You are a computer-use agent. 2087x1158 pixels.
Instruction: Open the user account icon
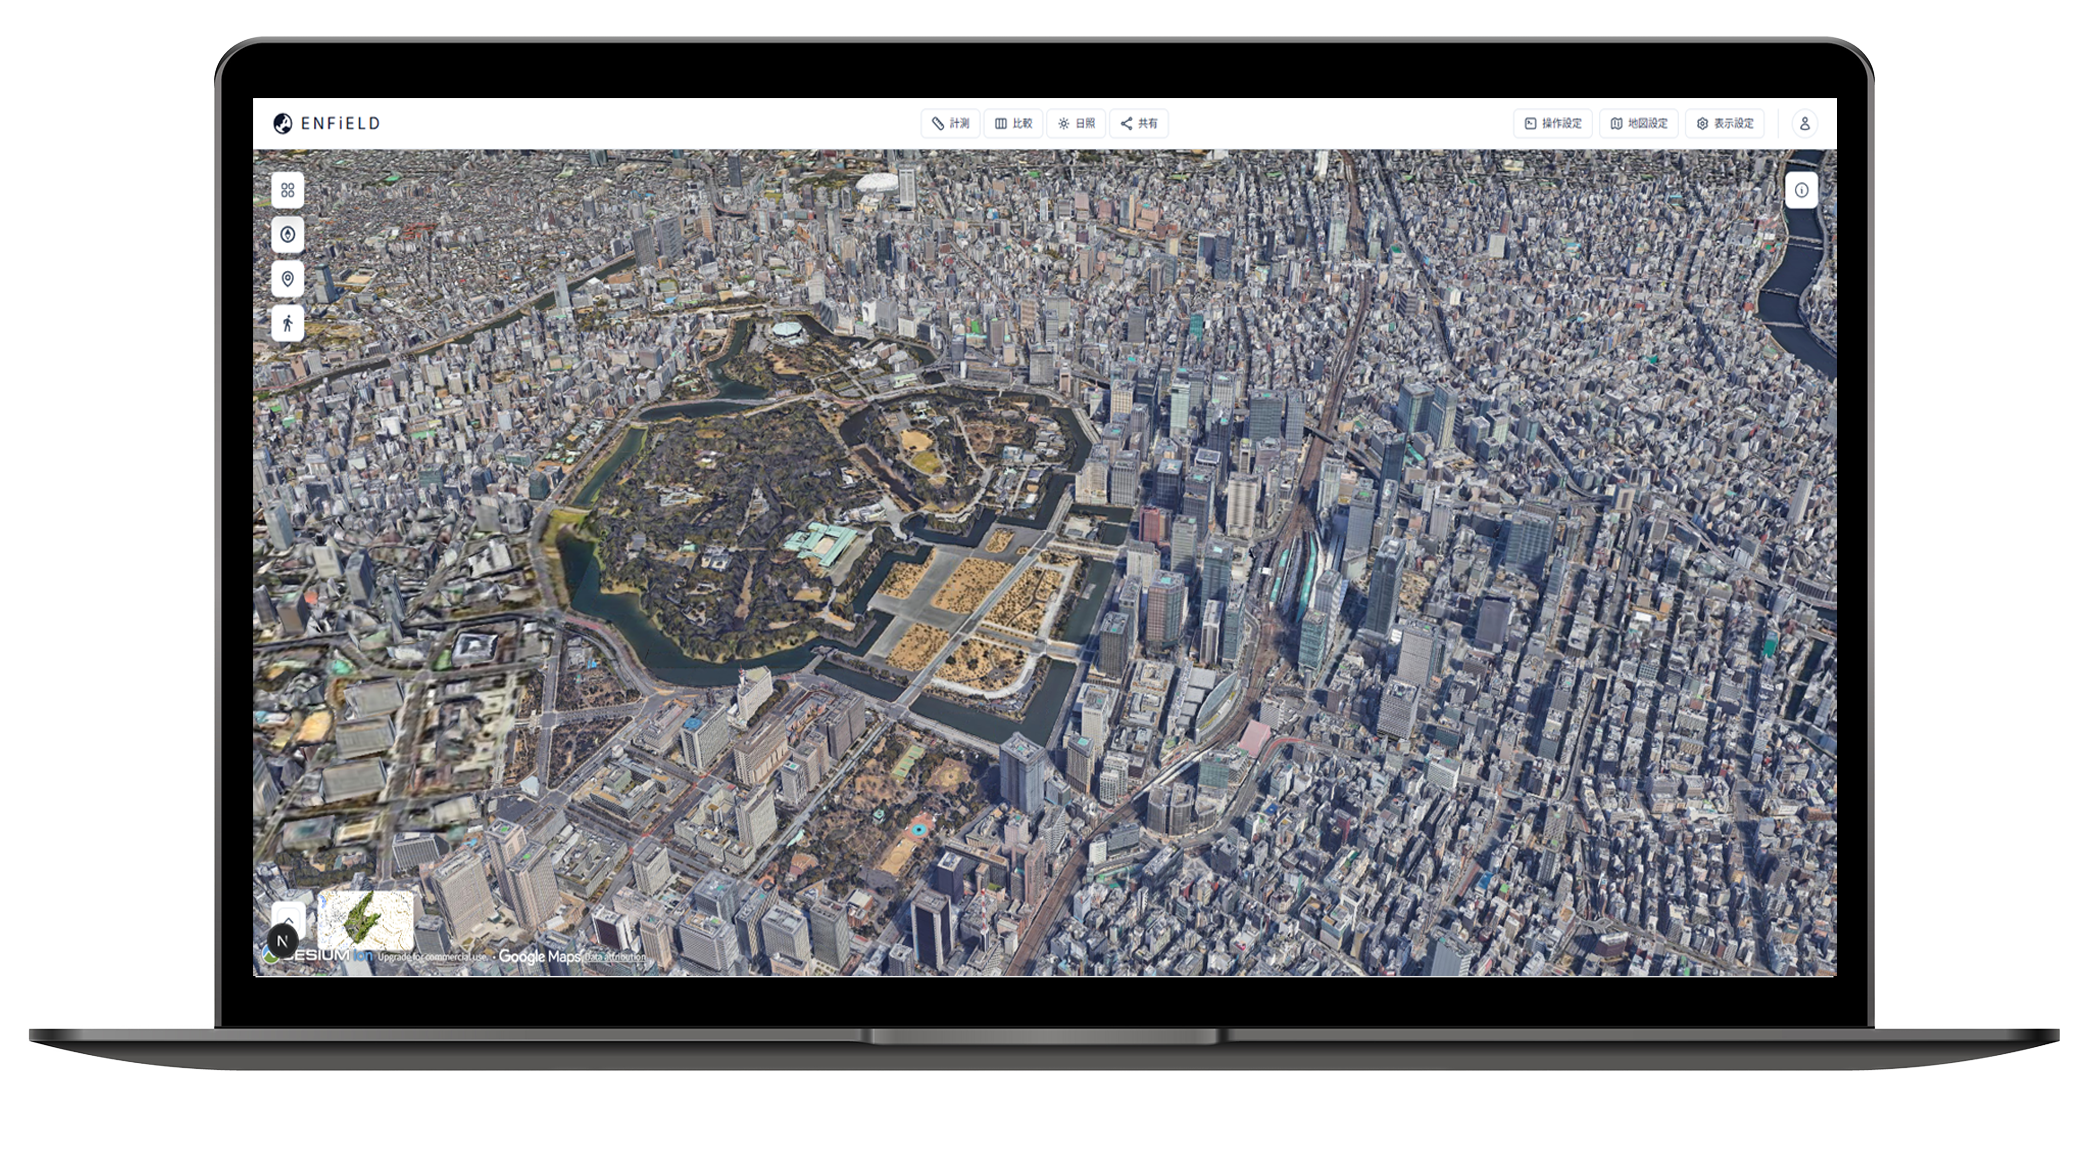(x=1805, y=123)
